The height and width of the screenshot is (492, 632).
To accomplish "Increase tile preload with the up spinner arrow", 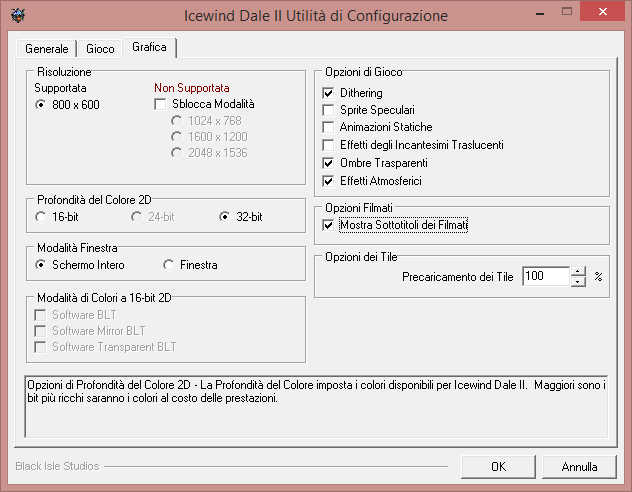I will coord(578,272).
